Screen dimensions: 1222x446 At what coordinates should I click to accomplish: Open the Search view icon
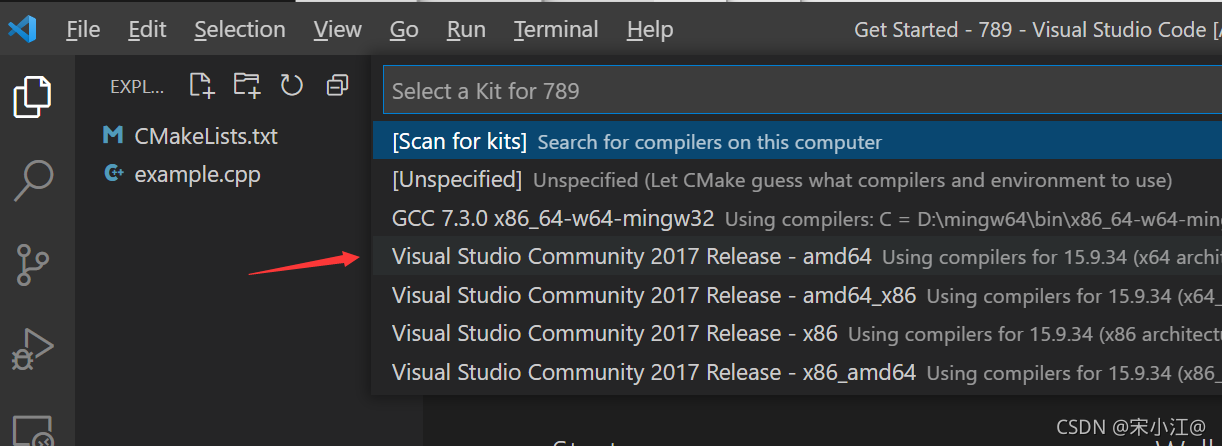[33, 180]
